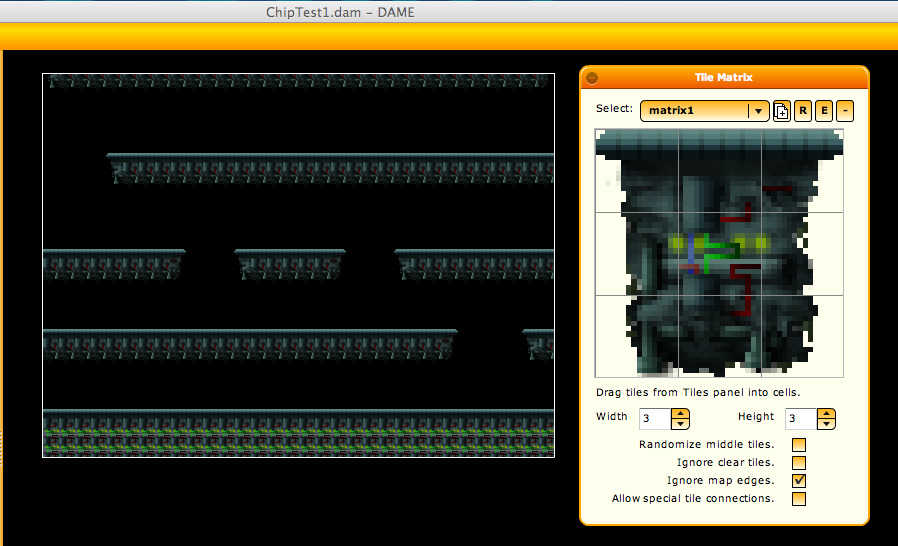The width and height of the screenshot is (898, 546).
Task: Decrease the Width stepper value
Action: pyautogui.click(x=680, y=424)
